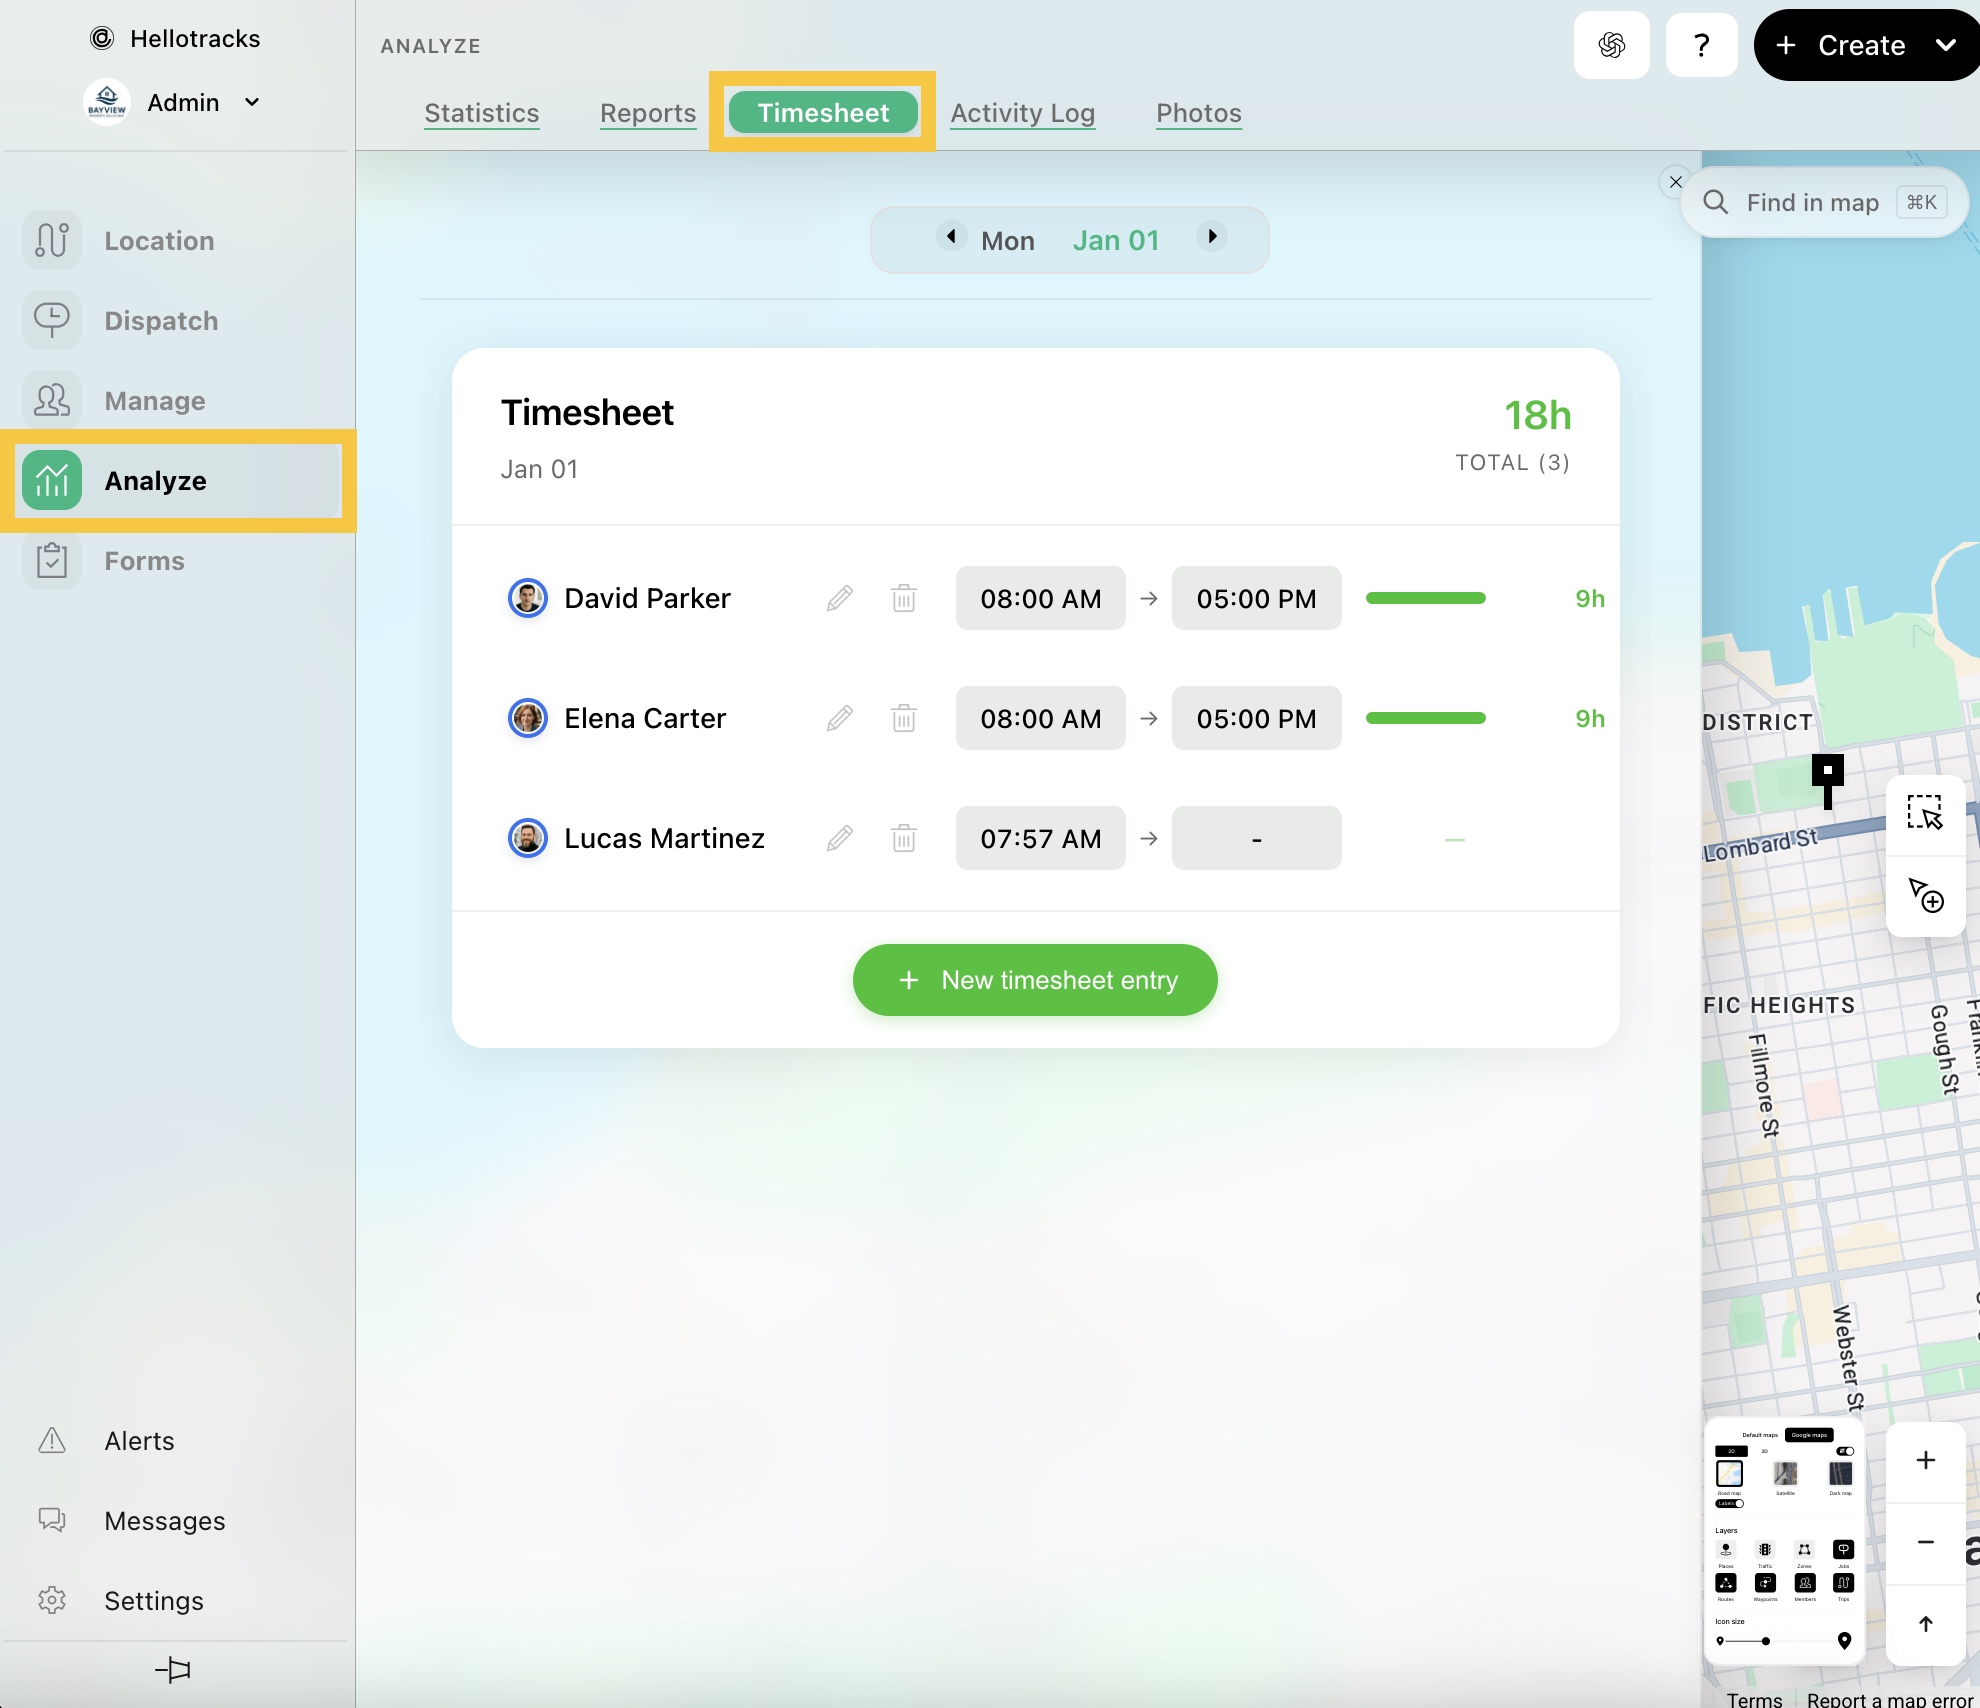Open the Terms link on map
The height and width of the screenshot is (1708, 1980).
click(x=1754, y=1699)
